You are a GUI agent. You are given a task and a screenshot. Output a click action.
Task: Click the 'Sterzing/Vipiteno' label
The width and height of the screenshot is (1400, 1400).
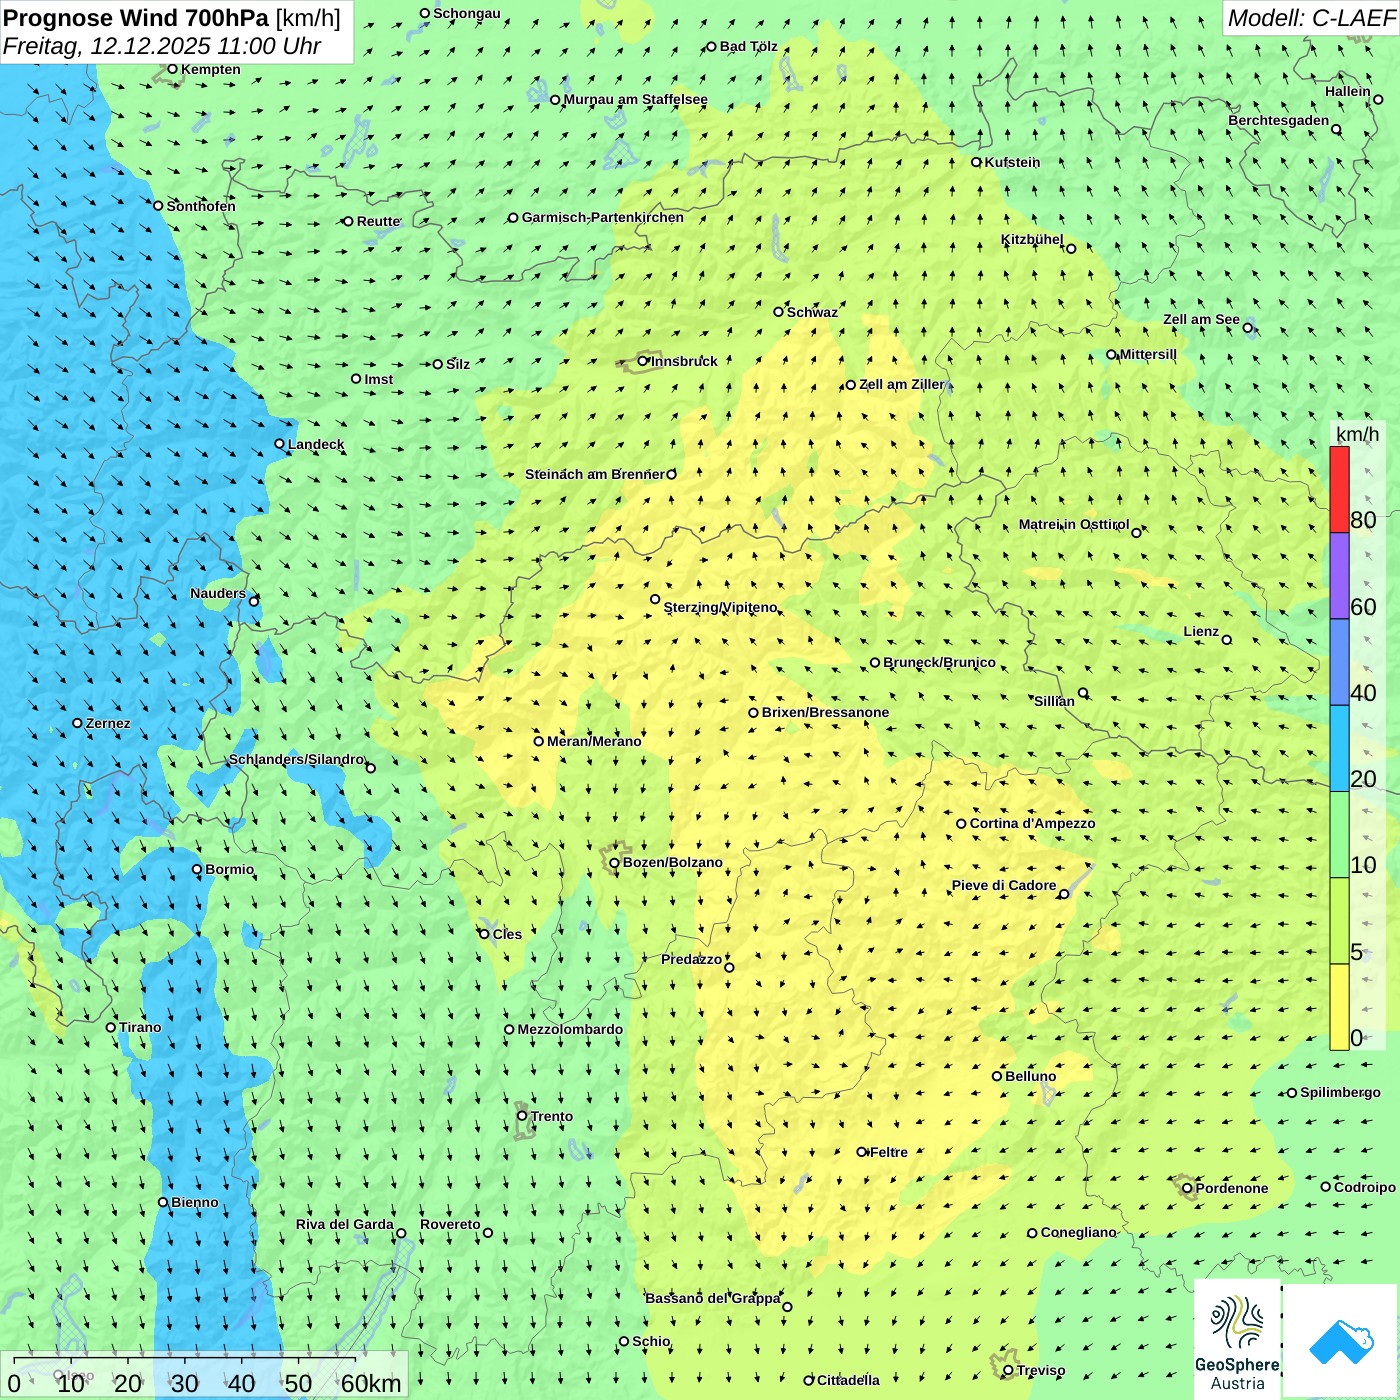point(720,607)
